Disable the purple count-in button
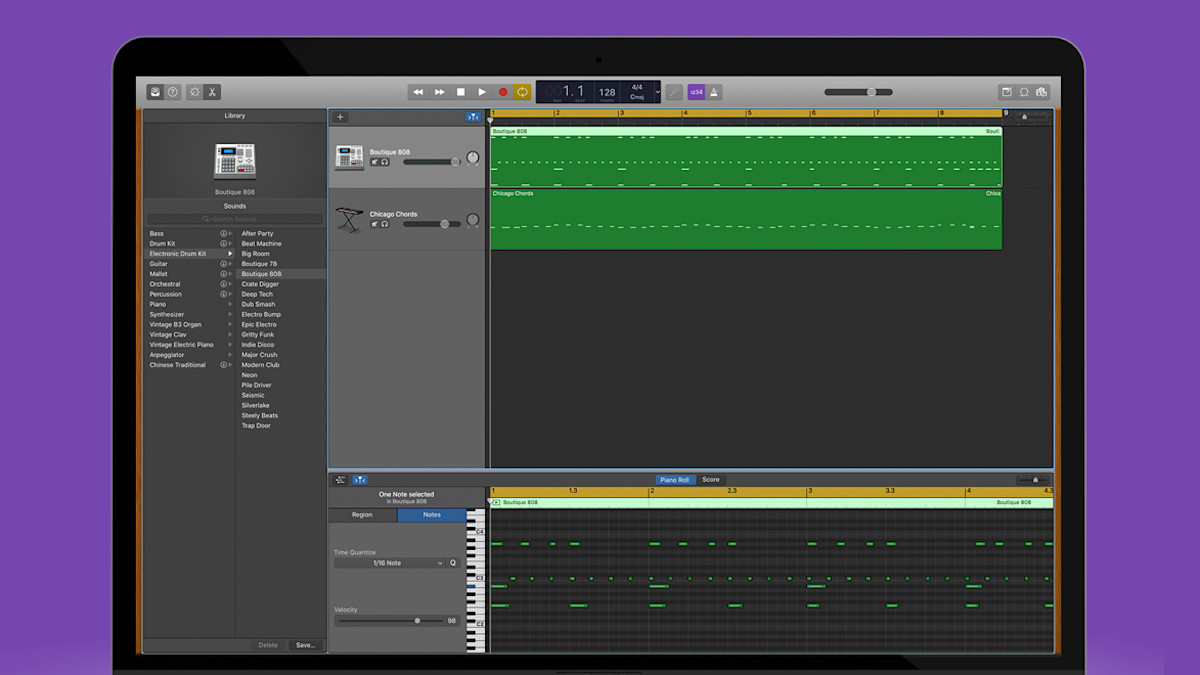Screen dimensions: 1200x675 pos(696,92)
